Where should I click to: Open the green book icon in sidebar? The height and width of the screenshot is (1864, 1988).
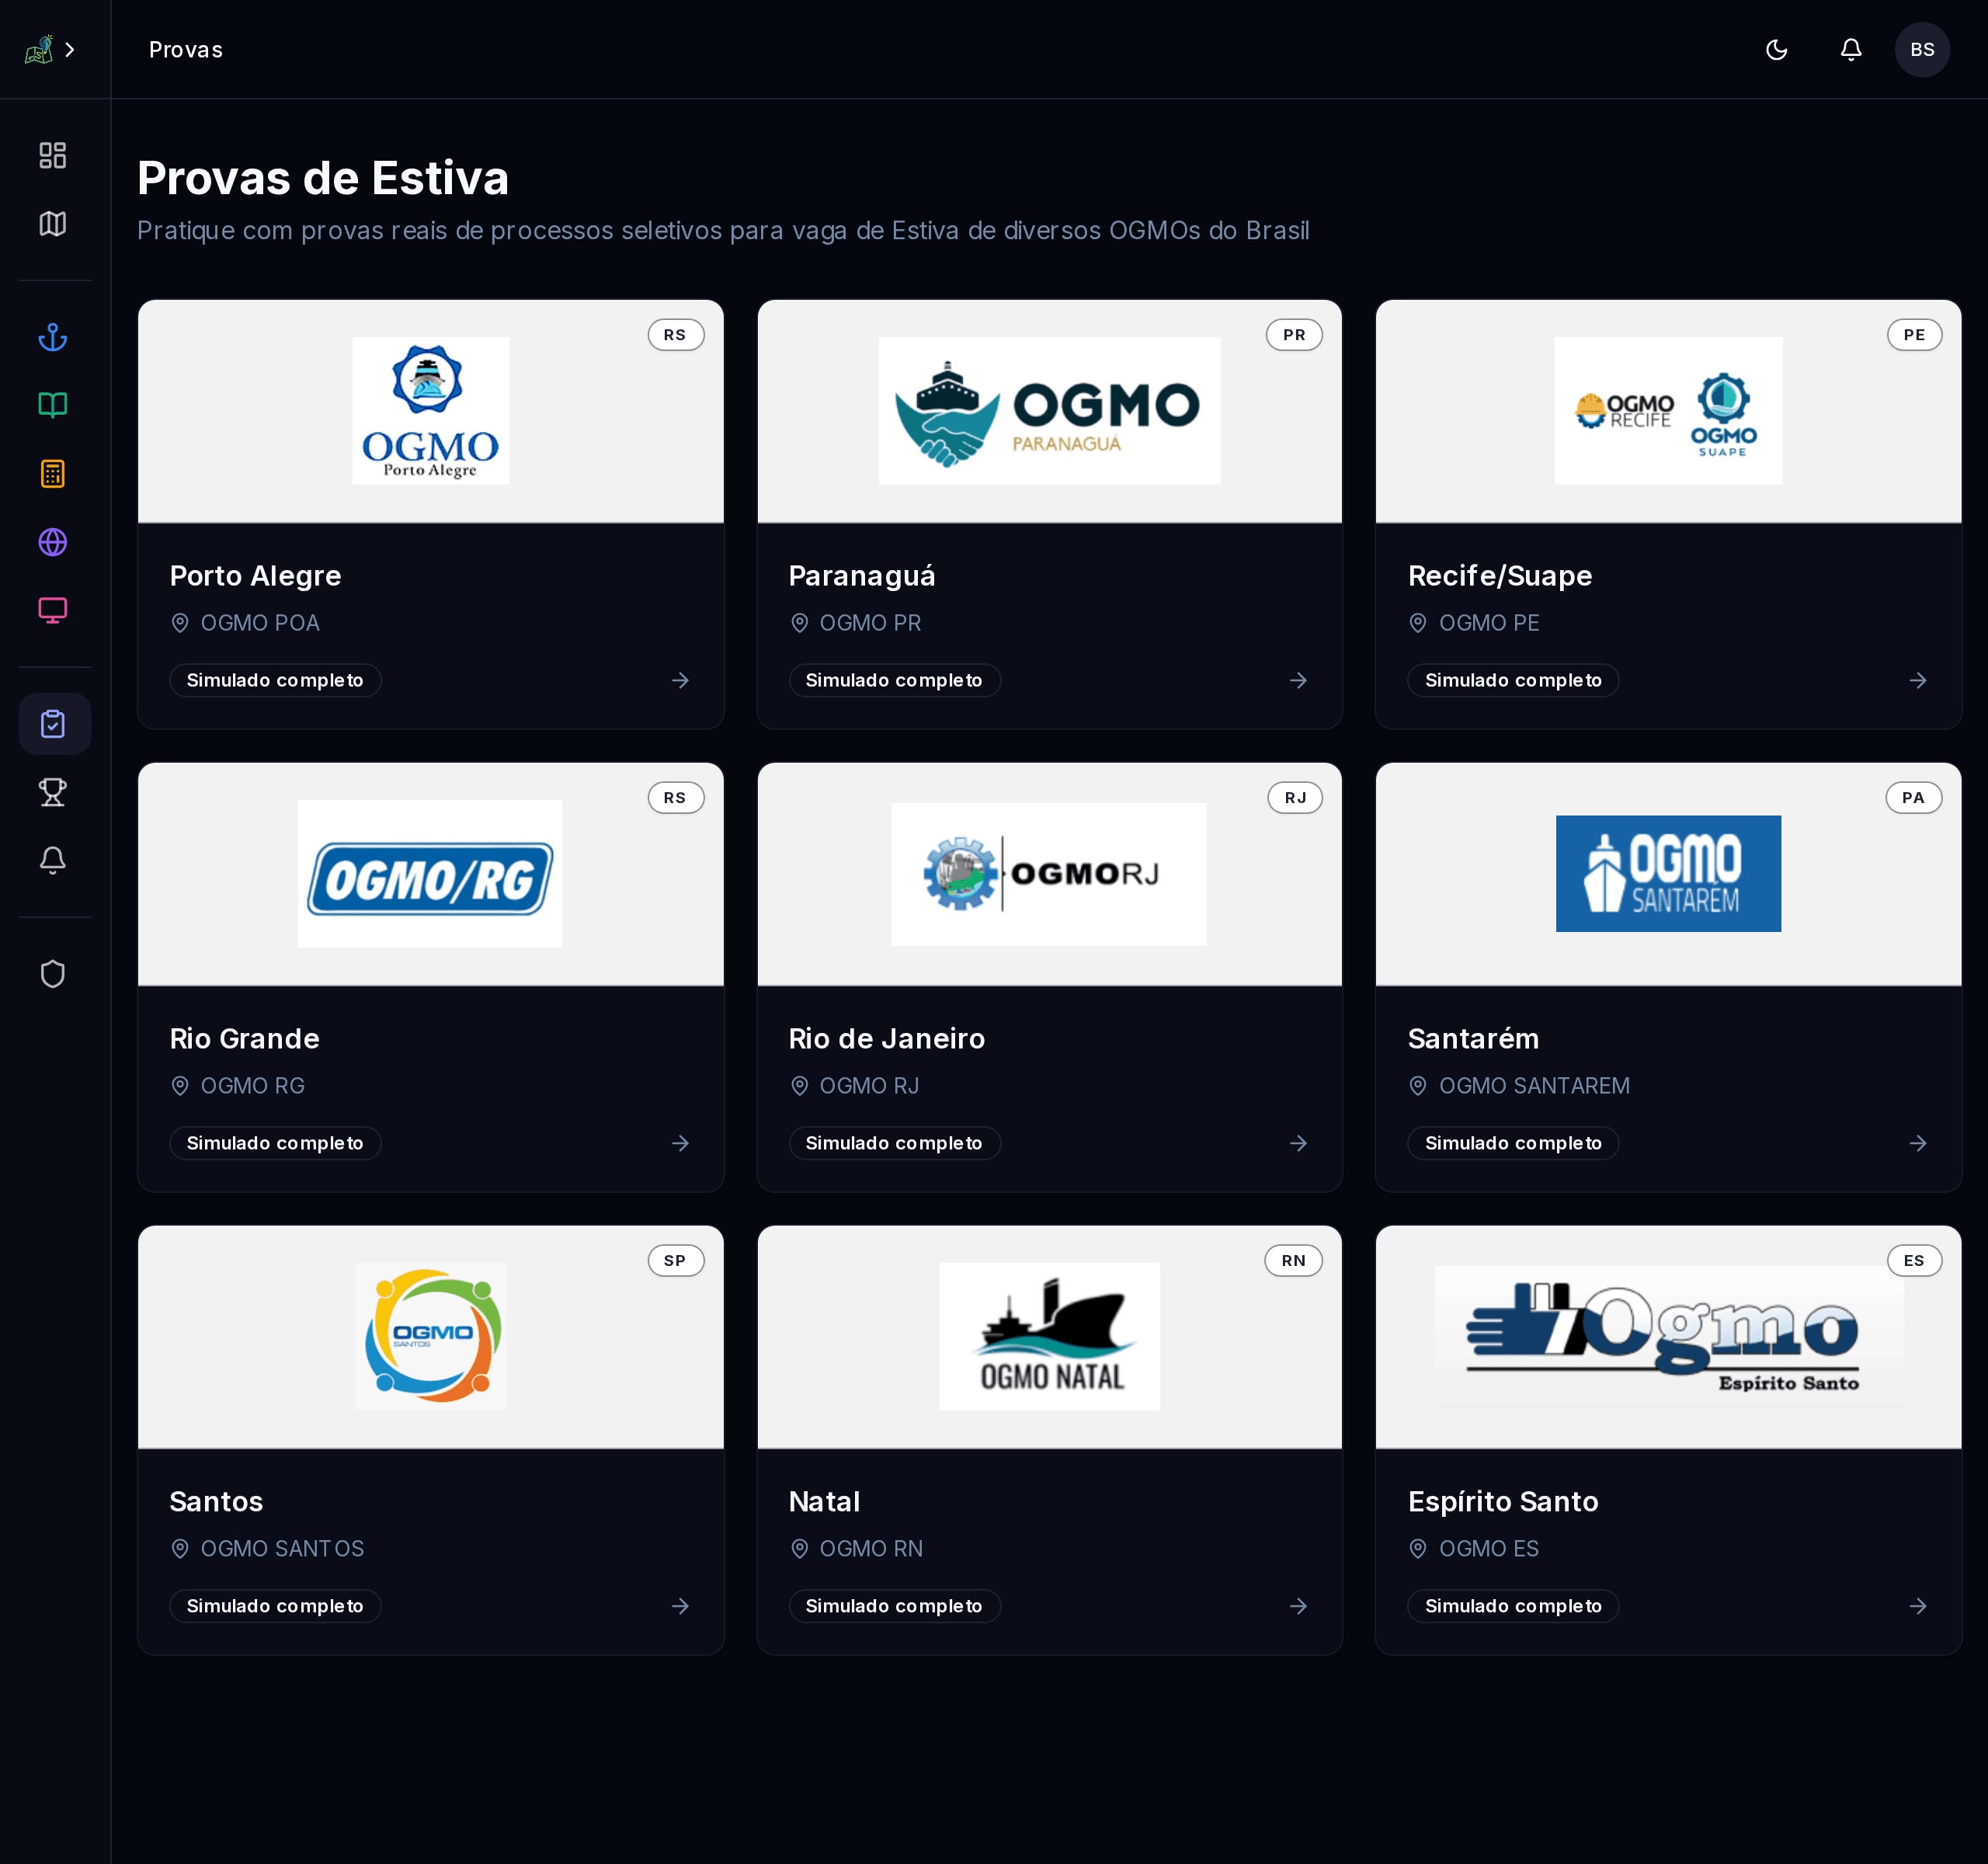(x=53, y=405)
